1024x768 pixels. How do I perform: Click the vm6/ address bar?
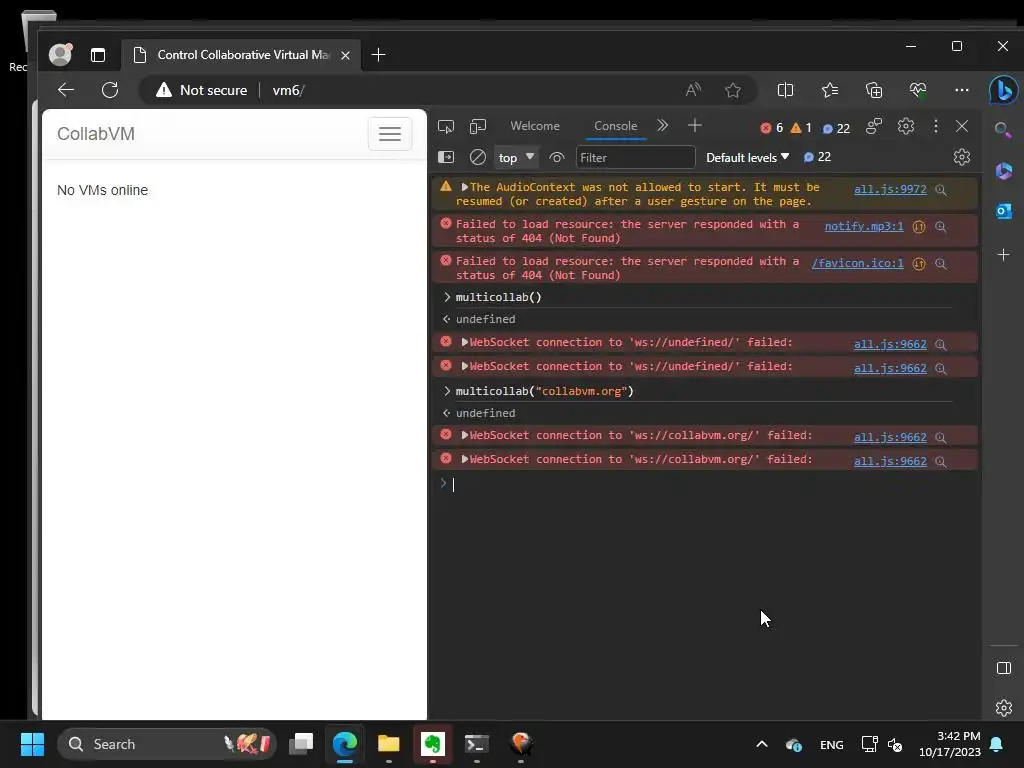pos(288,90)
